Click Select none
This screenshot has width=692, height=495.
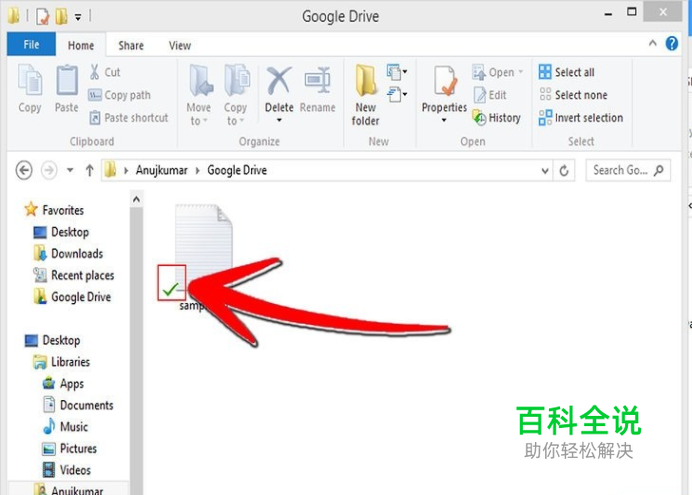click(573, 95)
